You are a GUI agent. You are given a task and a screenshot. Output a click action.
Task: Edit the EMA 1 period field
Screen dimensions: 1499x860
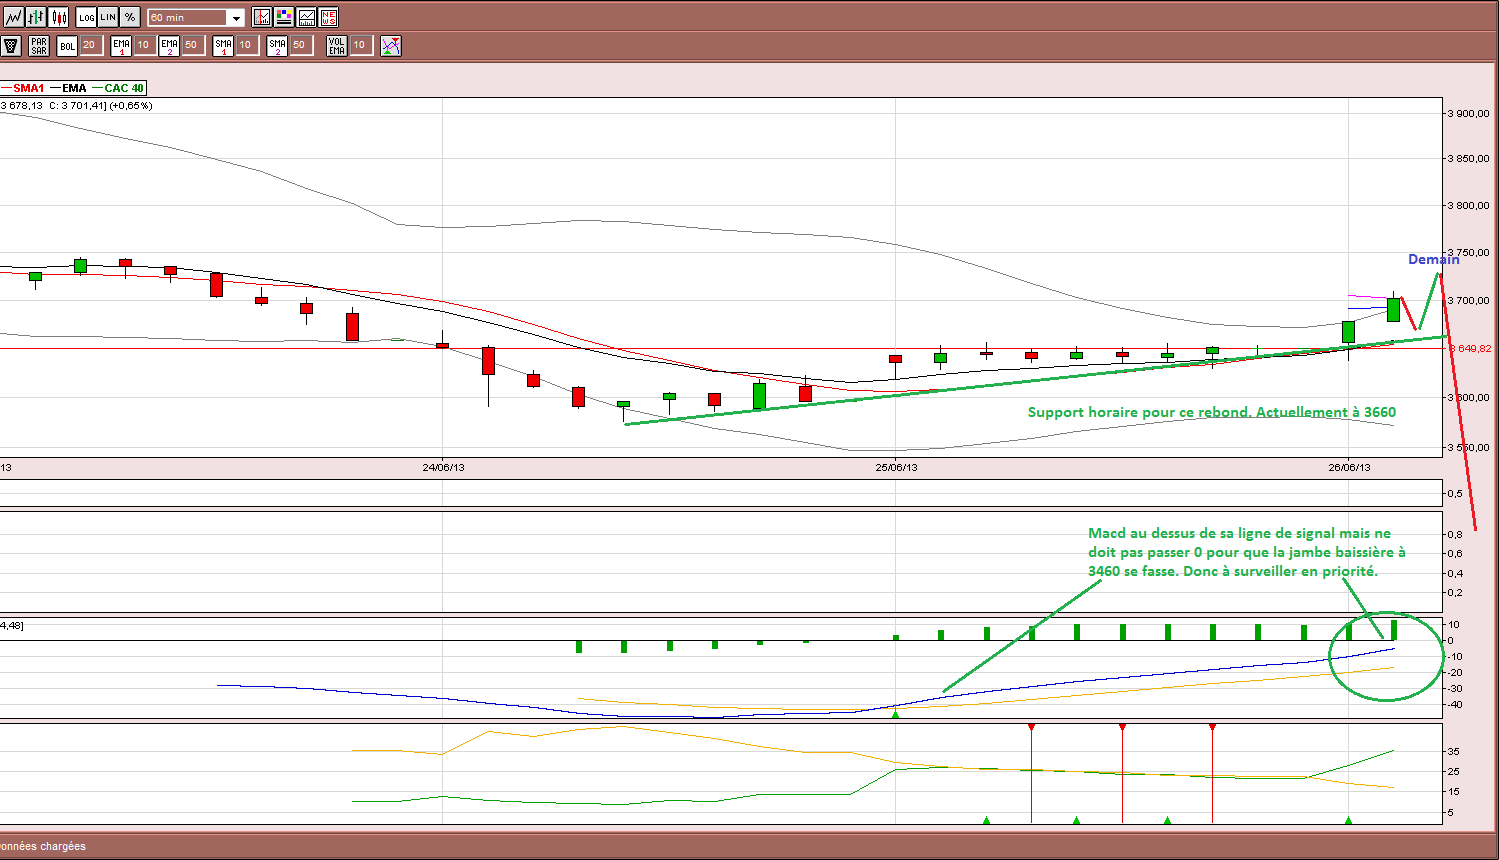(x=146, y=45)
